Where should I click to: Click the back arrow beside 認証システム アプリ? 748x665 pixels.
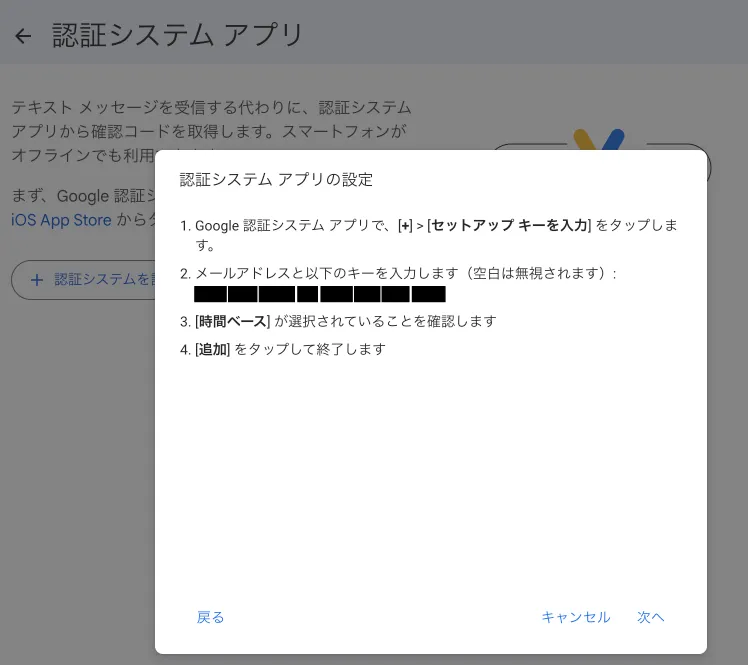click(x=23, y=36)
